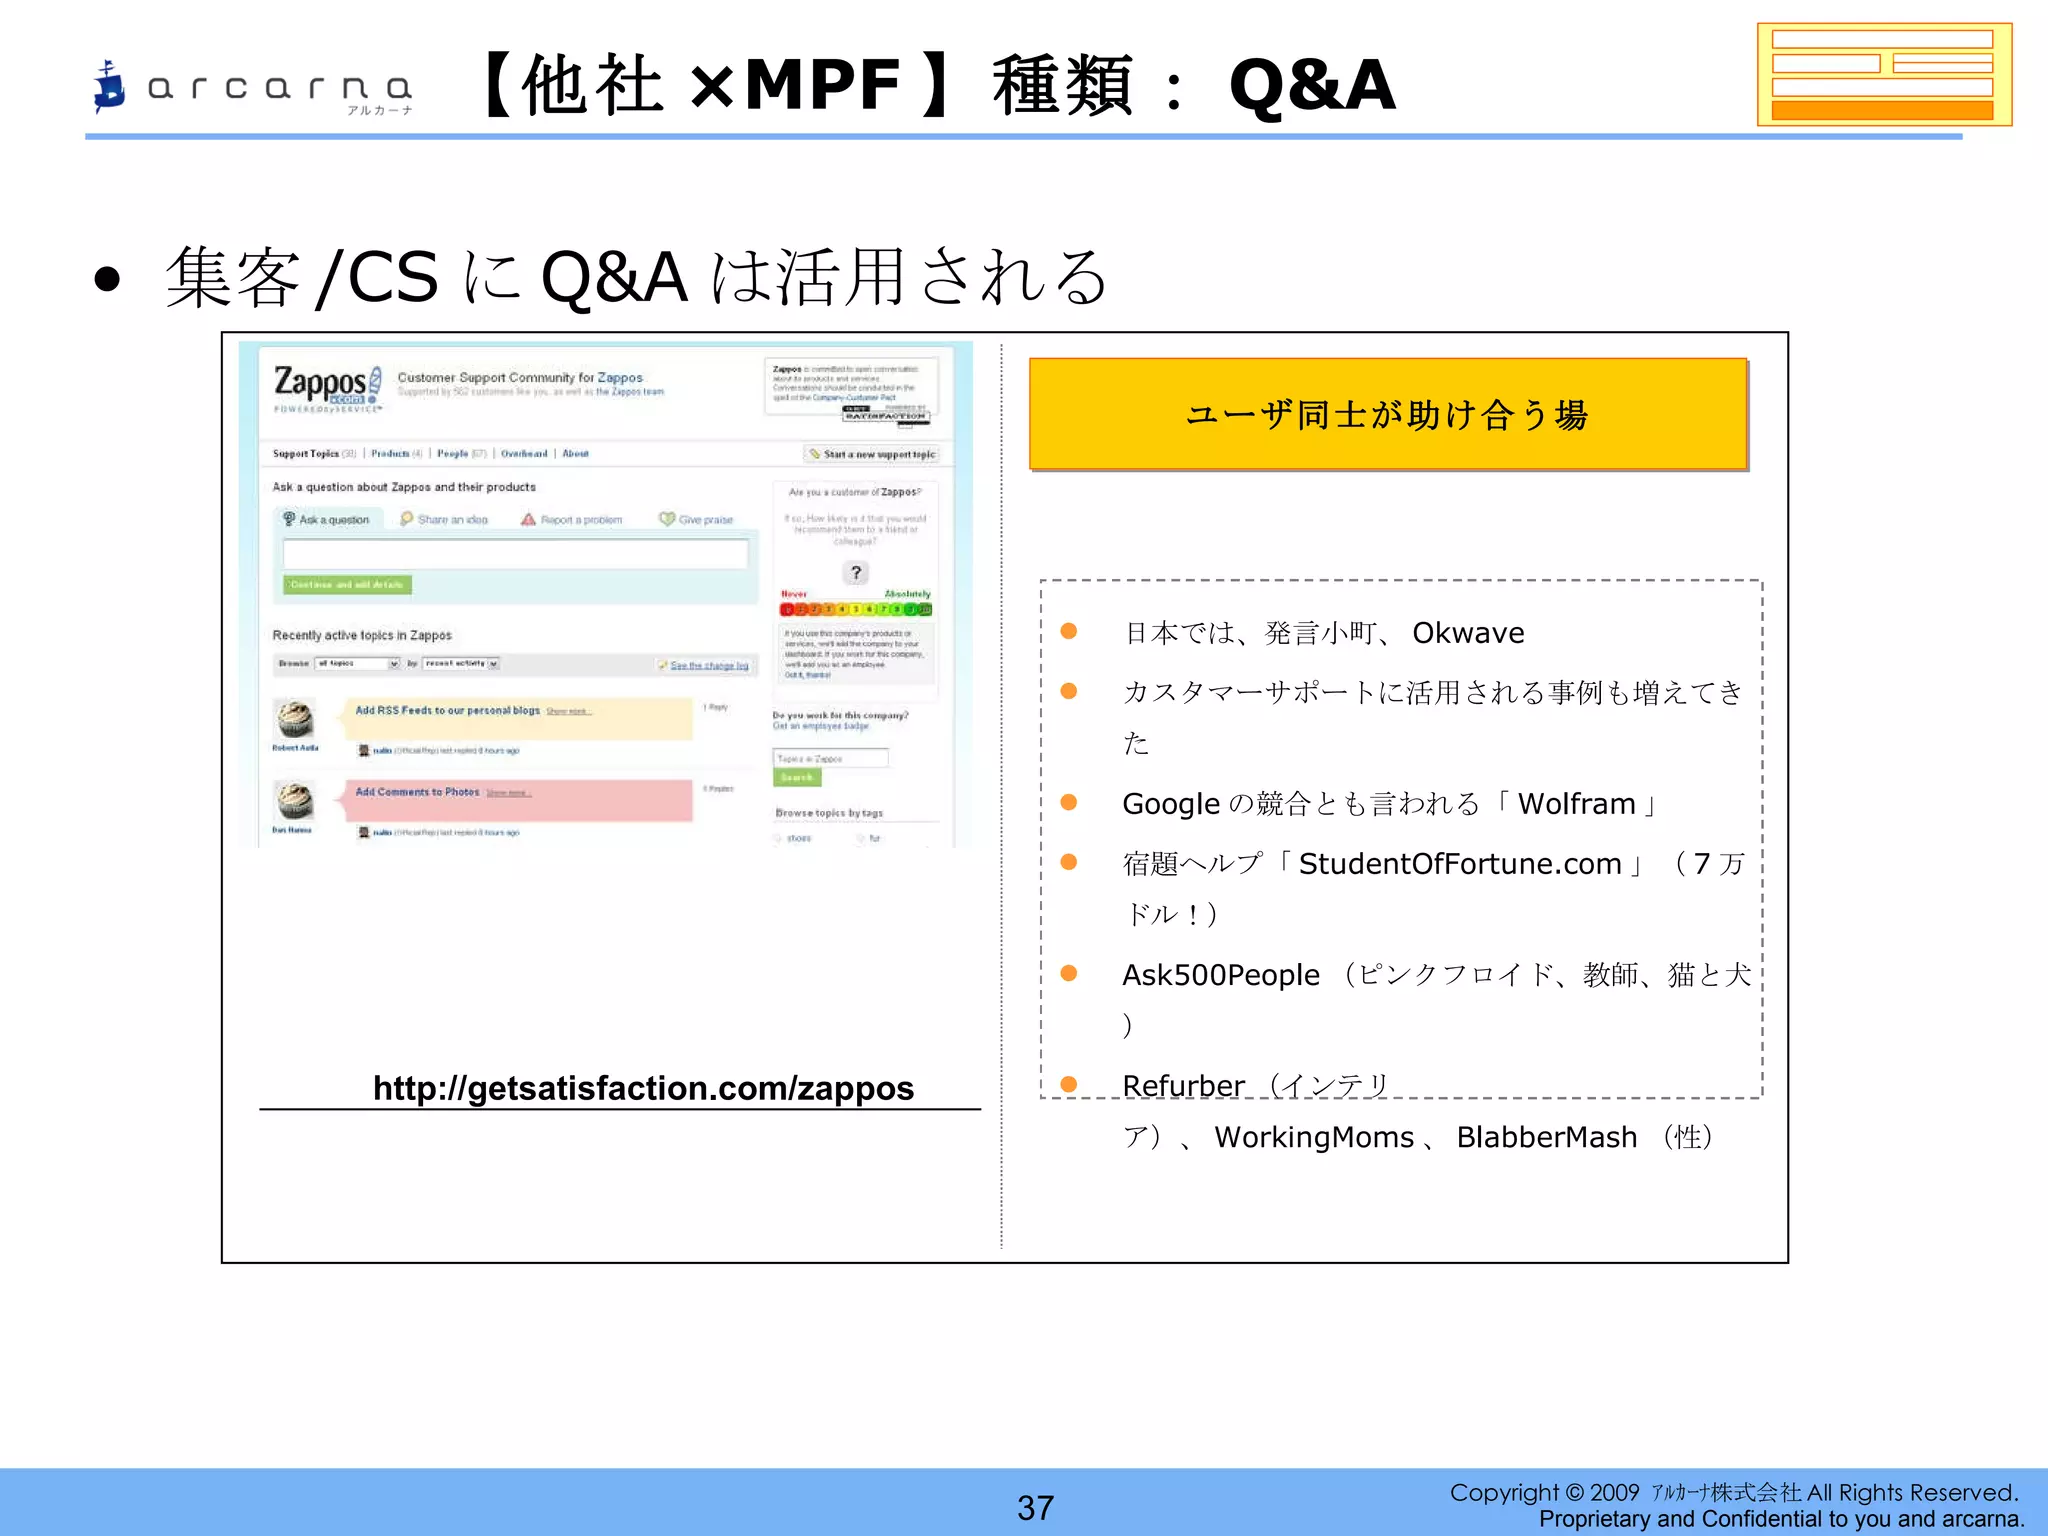Click the StudentOfFortune.com bullet text
Viewport: 2048px width, 1536px height.
click(x=1433, y=888)
